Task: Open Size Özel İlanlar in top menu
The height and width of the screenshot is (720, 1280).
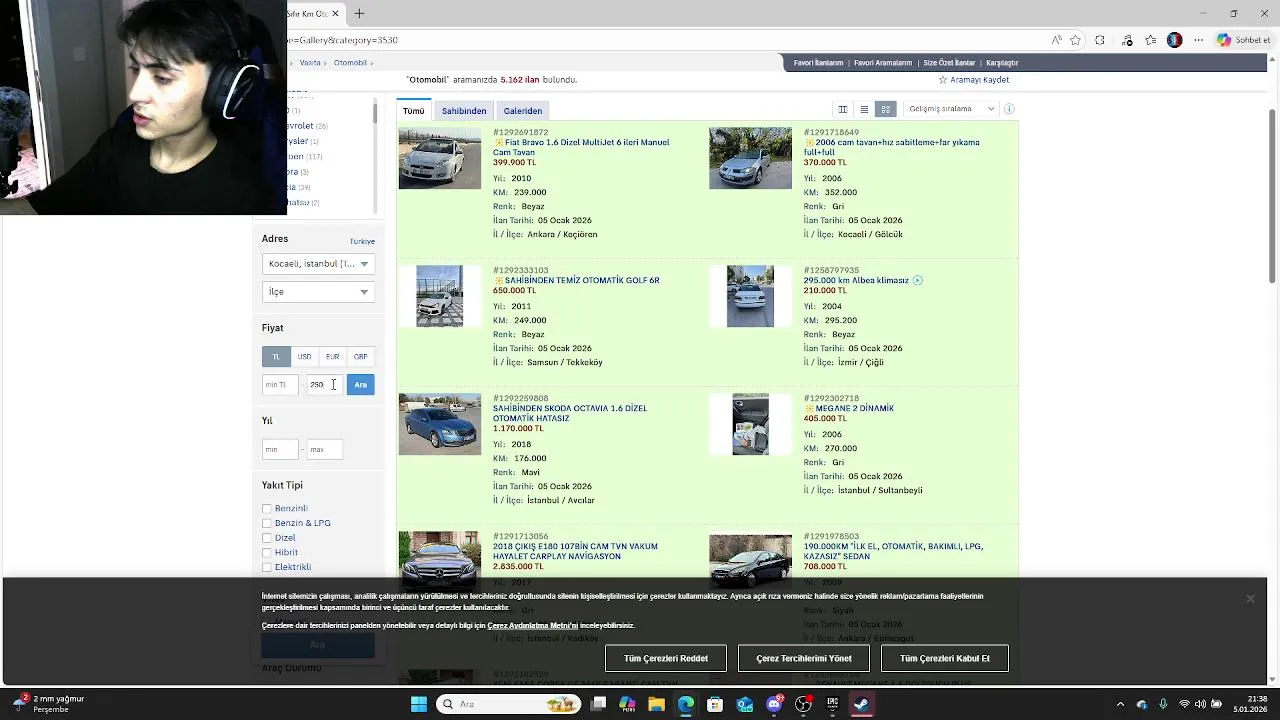Action: (949, 63)
